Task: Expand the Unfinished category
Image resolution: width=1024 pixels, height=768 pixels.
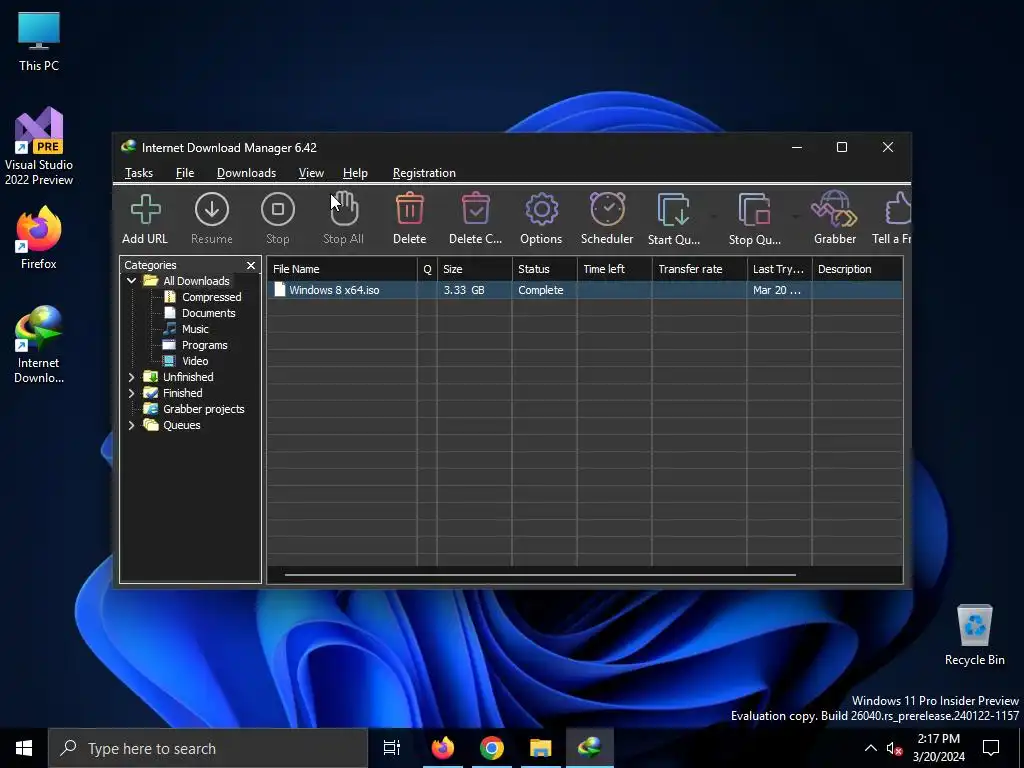Action: tap(131, 377)
